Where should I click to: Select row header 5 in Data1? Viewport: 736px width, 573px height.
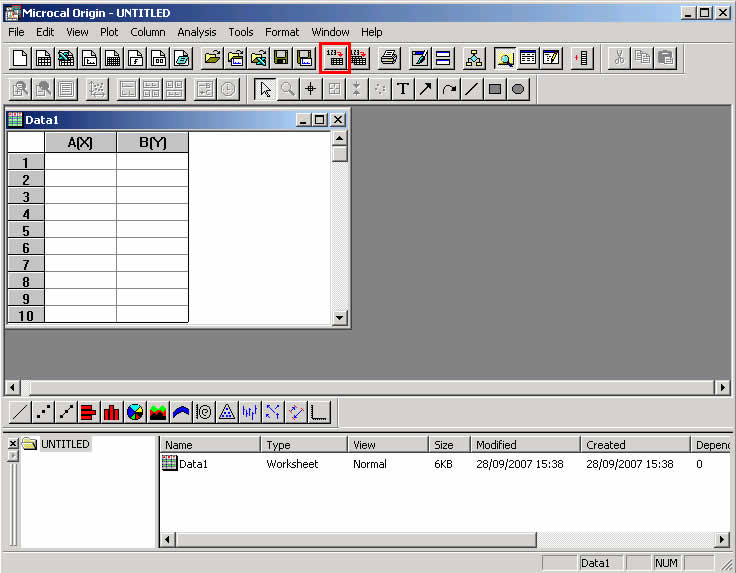pyautogui.click(x=26, y=230)
